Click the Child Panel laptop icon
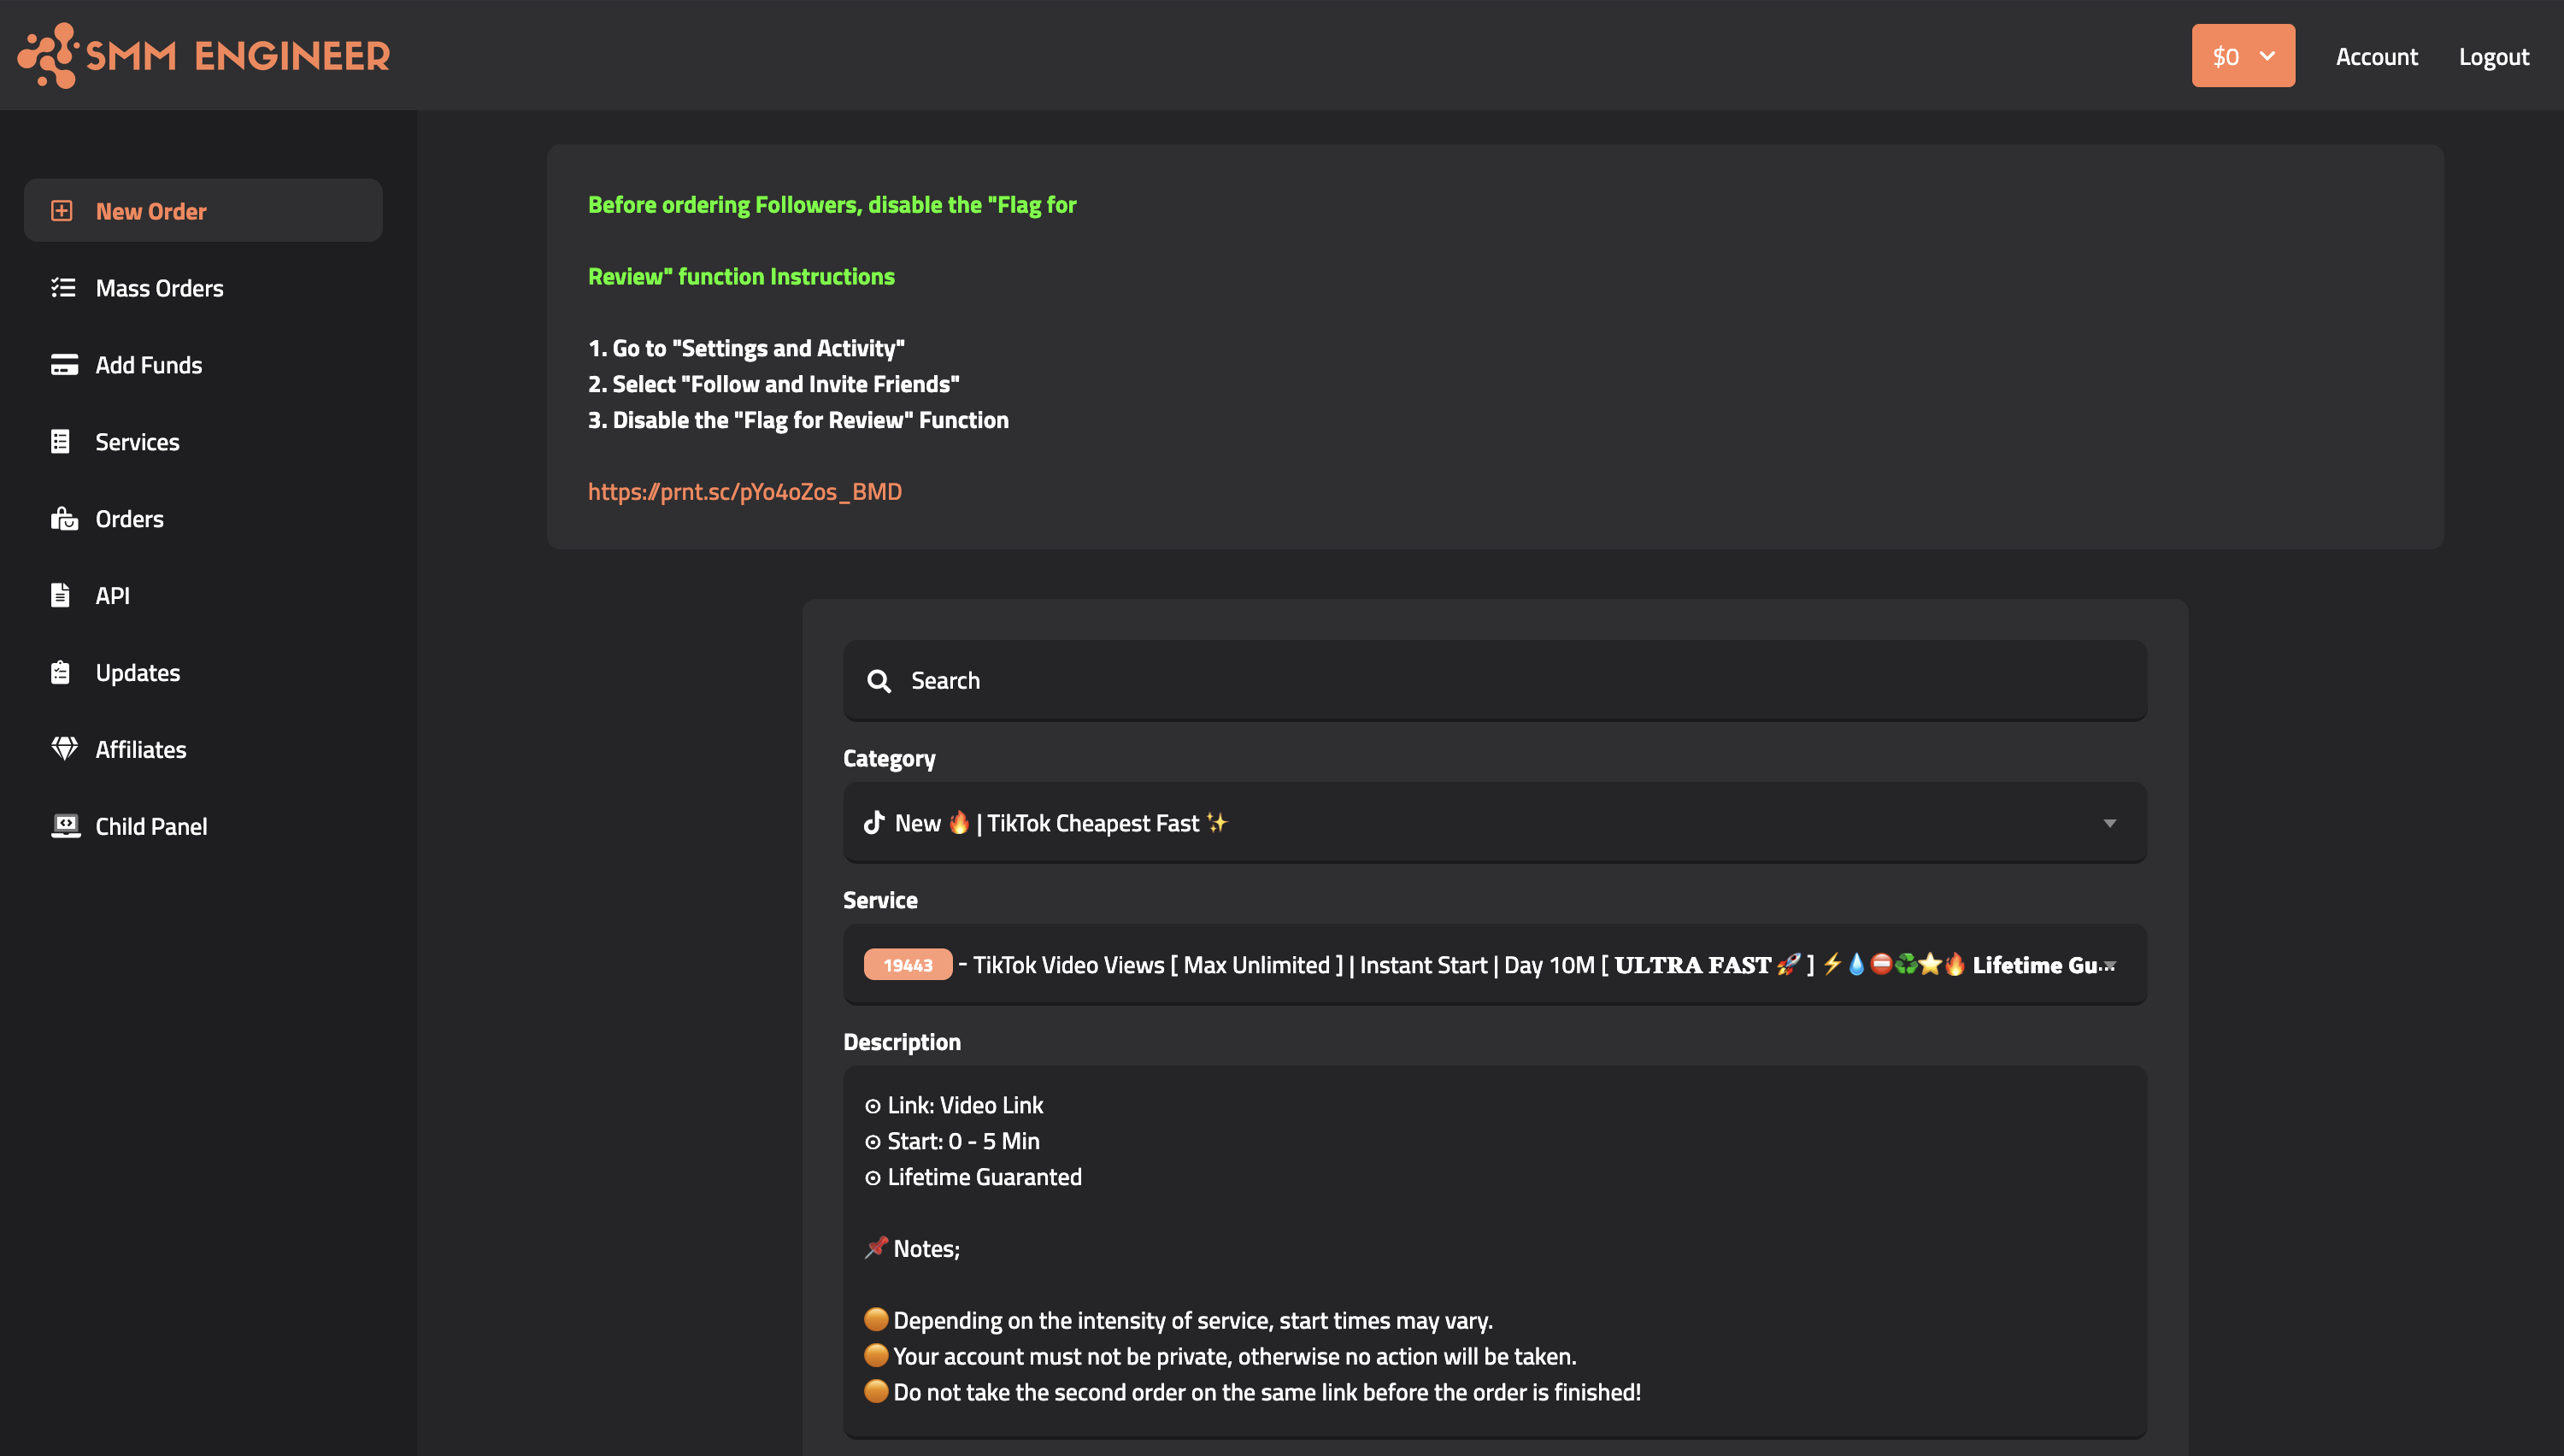Viewport: 2564px width, 1456px height. point(65,826)
